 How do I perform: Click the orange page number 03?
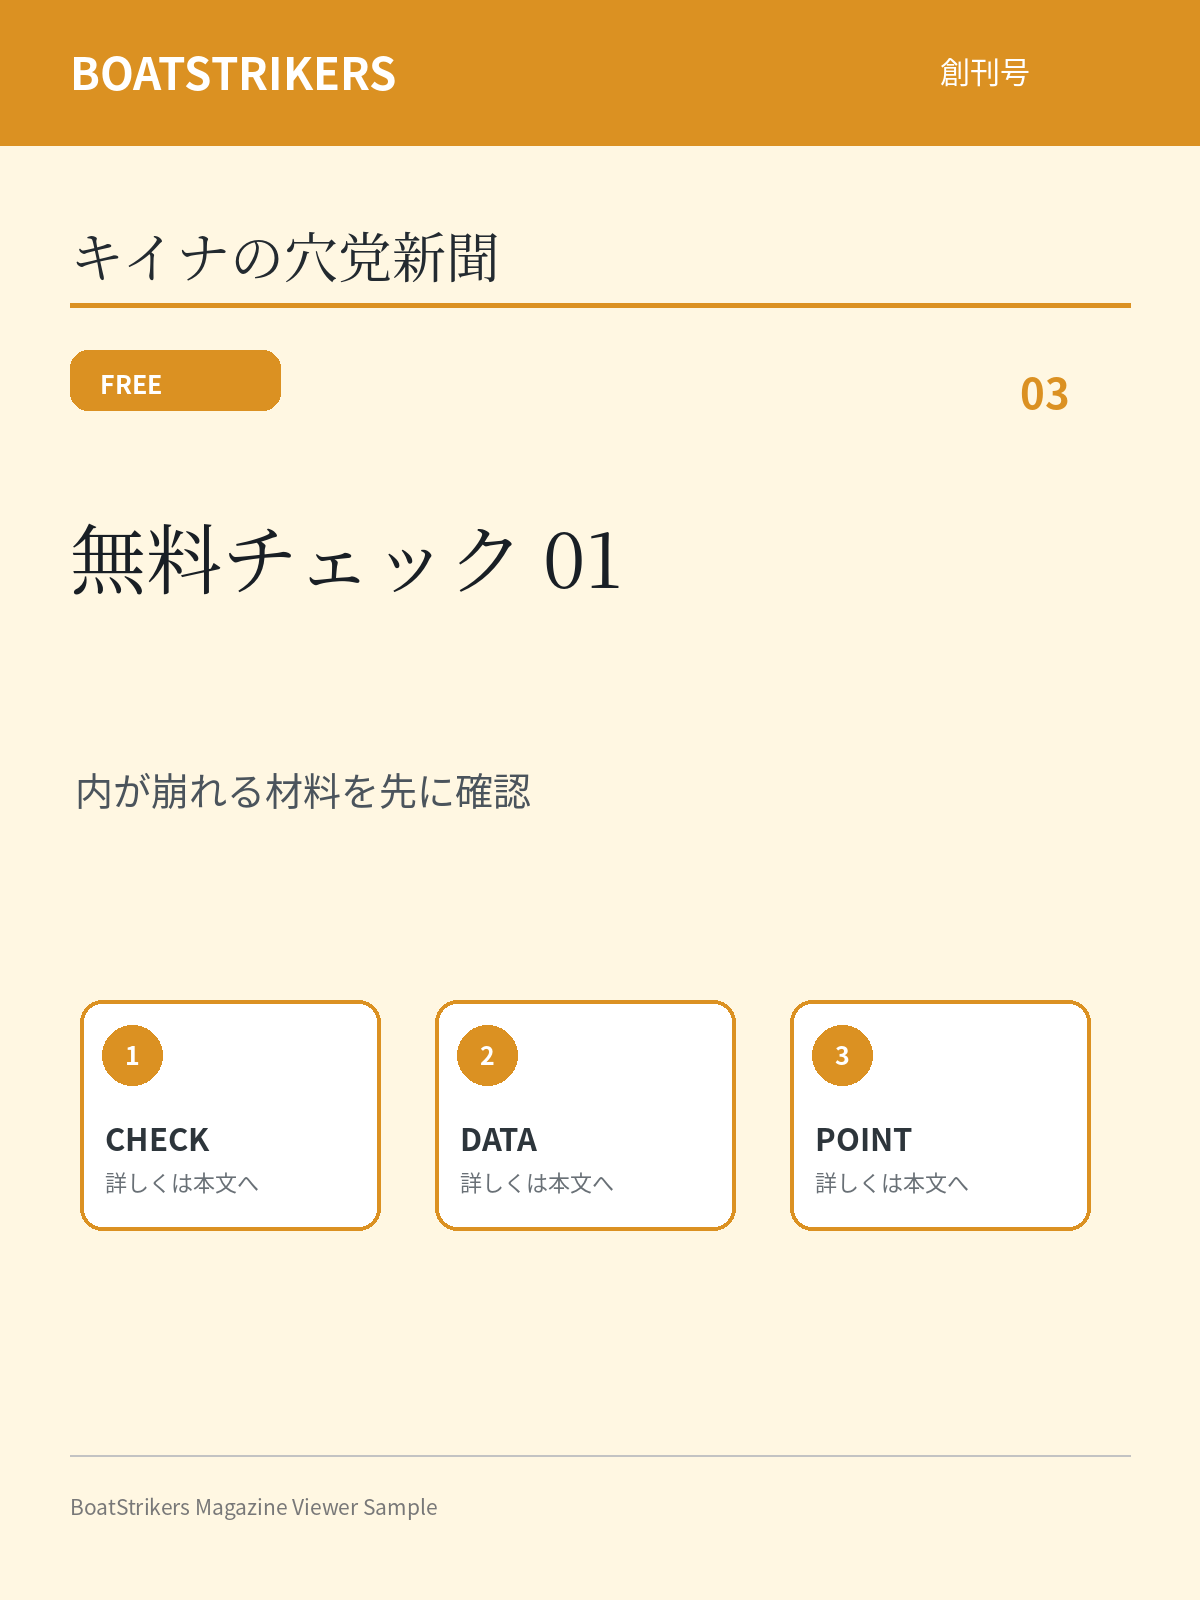[x=1044, y=394]
